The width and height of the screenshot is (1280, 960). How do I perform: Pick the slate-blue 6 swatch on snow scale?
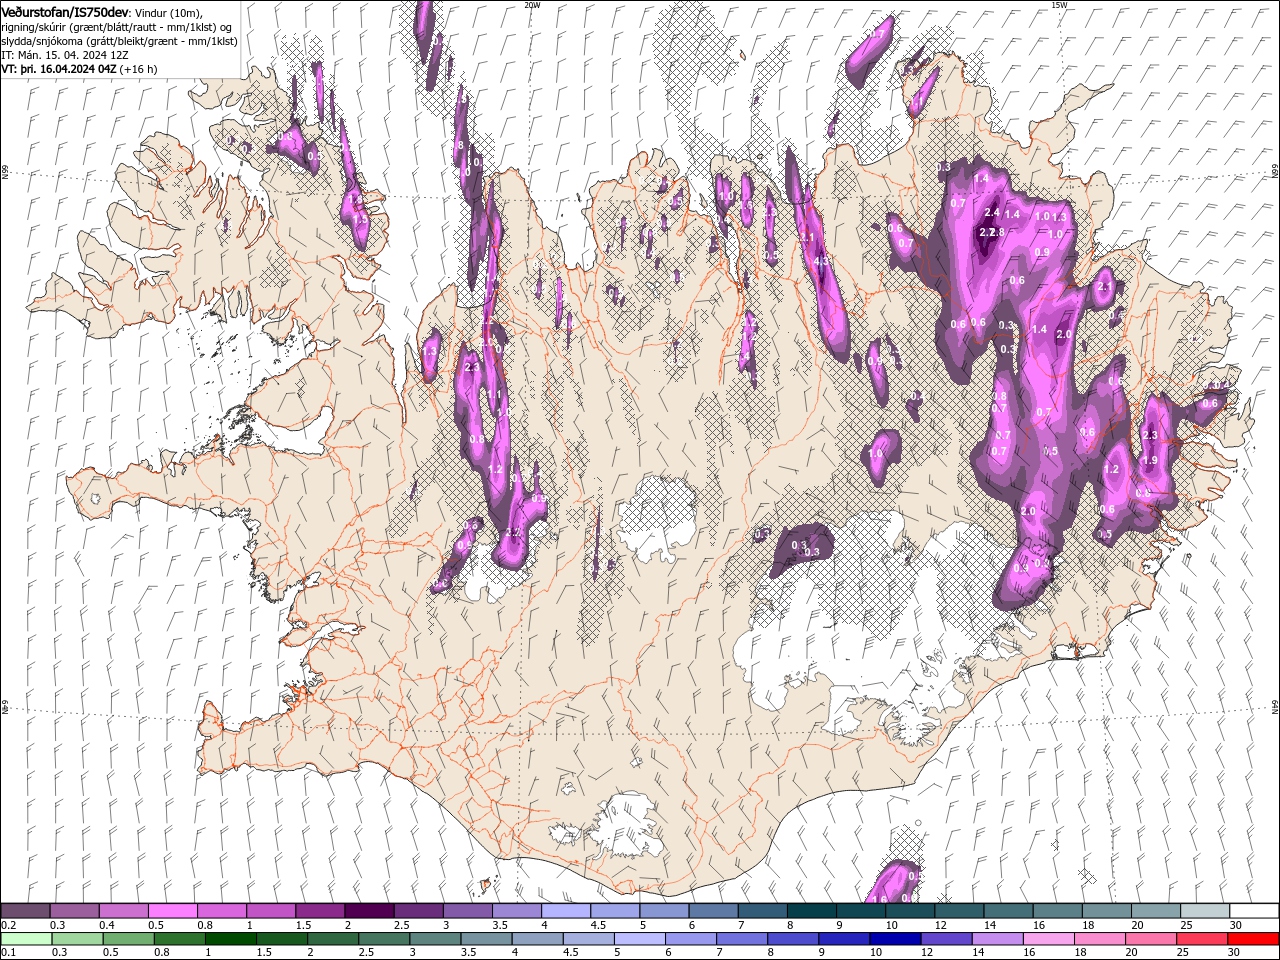click(714, 911)
